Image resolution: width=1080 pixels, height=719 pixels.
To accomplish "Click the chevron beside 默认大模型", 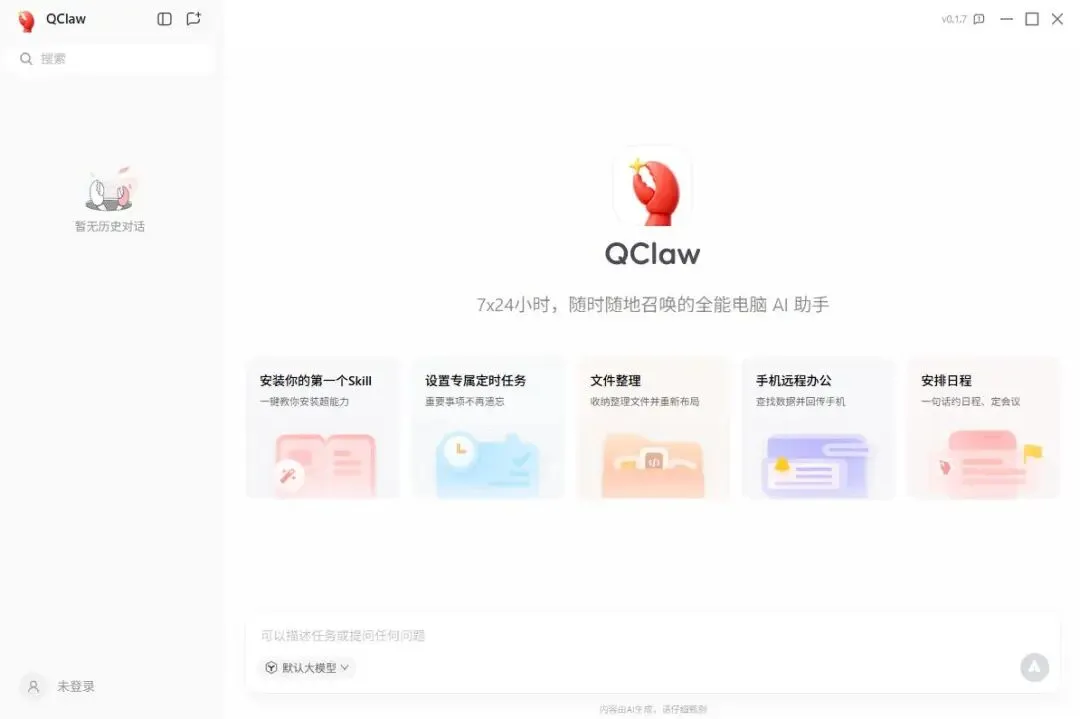I will point(344,667).
